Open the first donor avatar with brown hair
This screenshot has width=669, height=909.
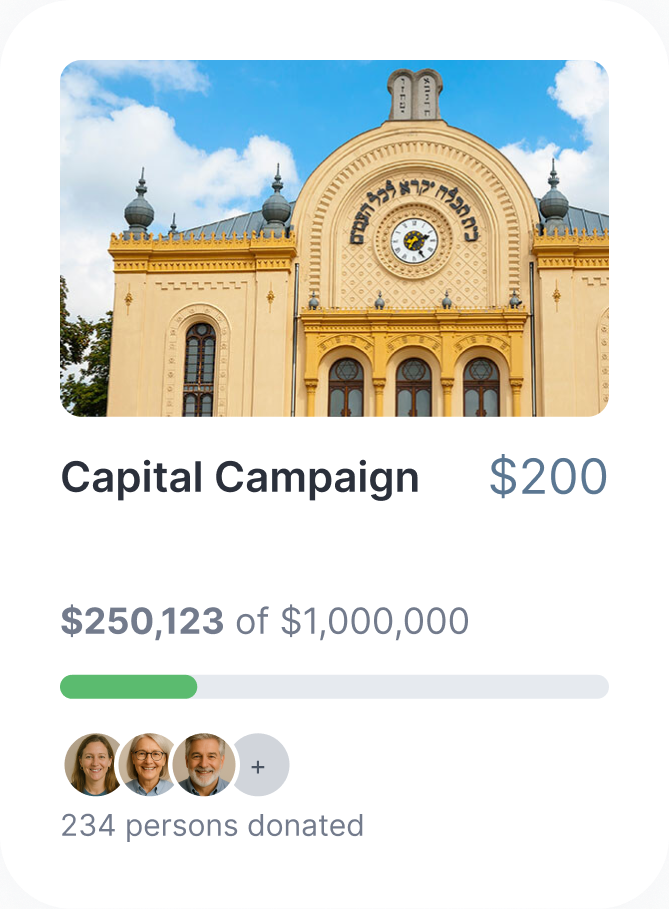click(x=92, y=765)
